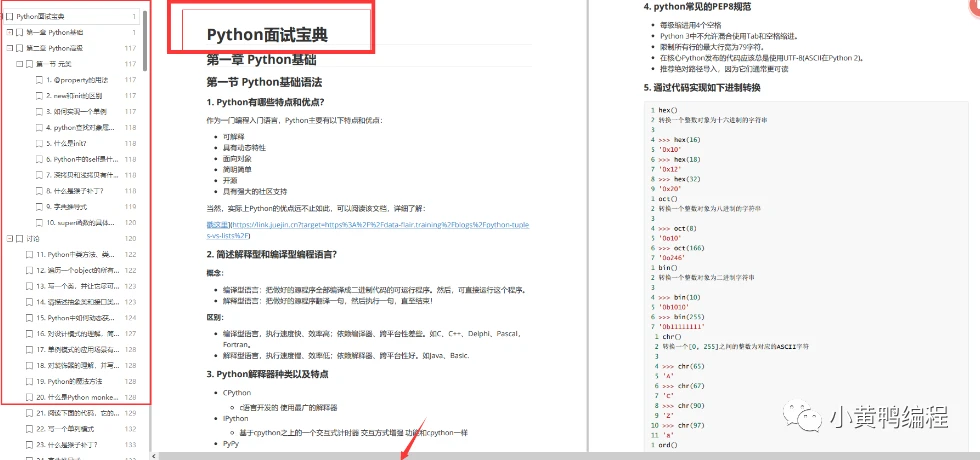
Task: Click the code line '>>> bin(255)'
Action: pyautogui.click(x=682, y=317)
